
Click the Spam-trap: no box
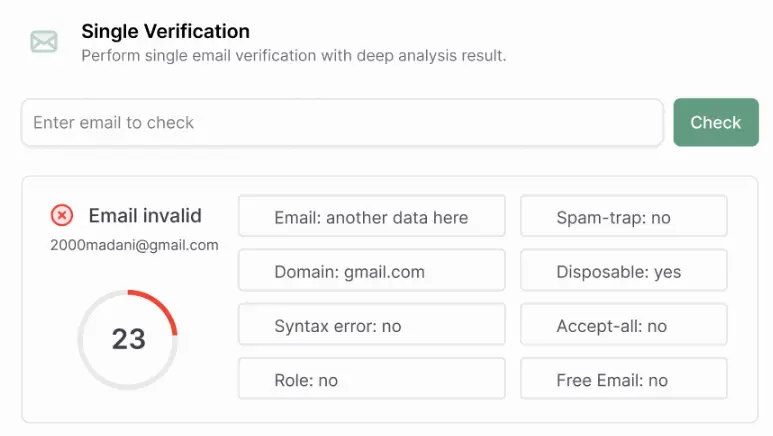[624, 216]
